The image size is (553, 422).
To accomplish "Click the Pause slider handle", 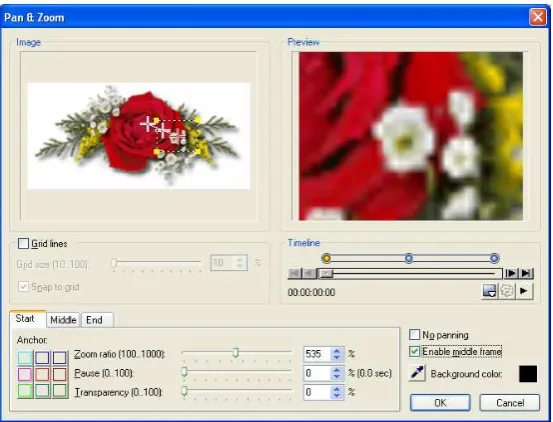I will pos(184,371).
